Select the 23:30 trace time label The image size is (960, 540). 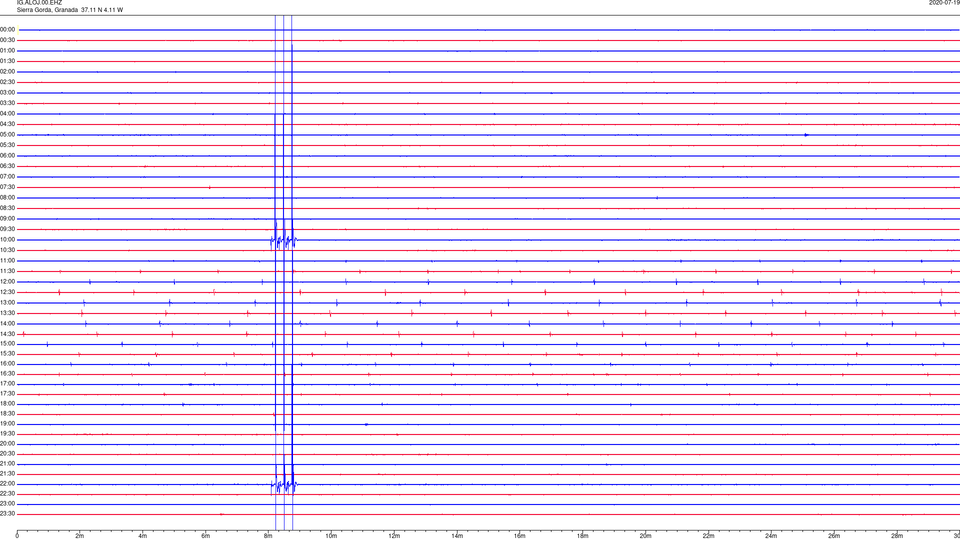[x=7, y=514]
